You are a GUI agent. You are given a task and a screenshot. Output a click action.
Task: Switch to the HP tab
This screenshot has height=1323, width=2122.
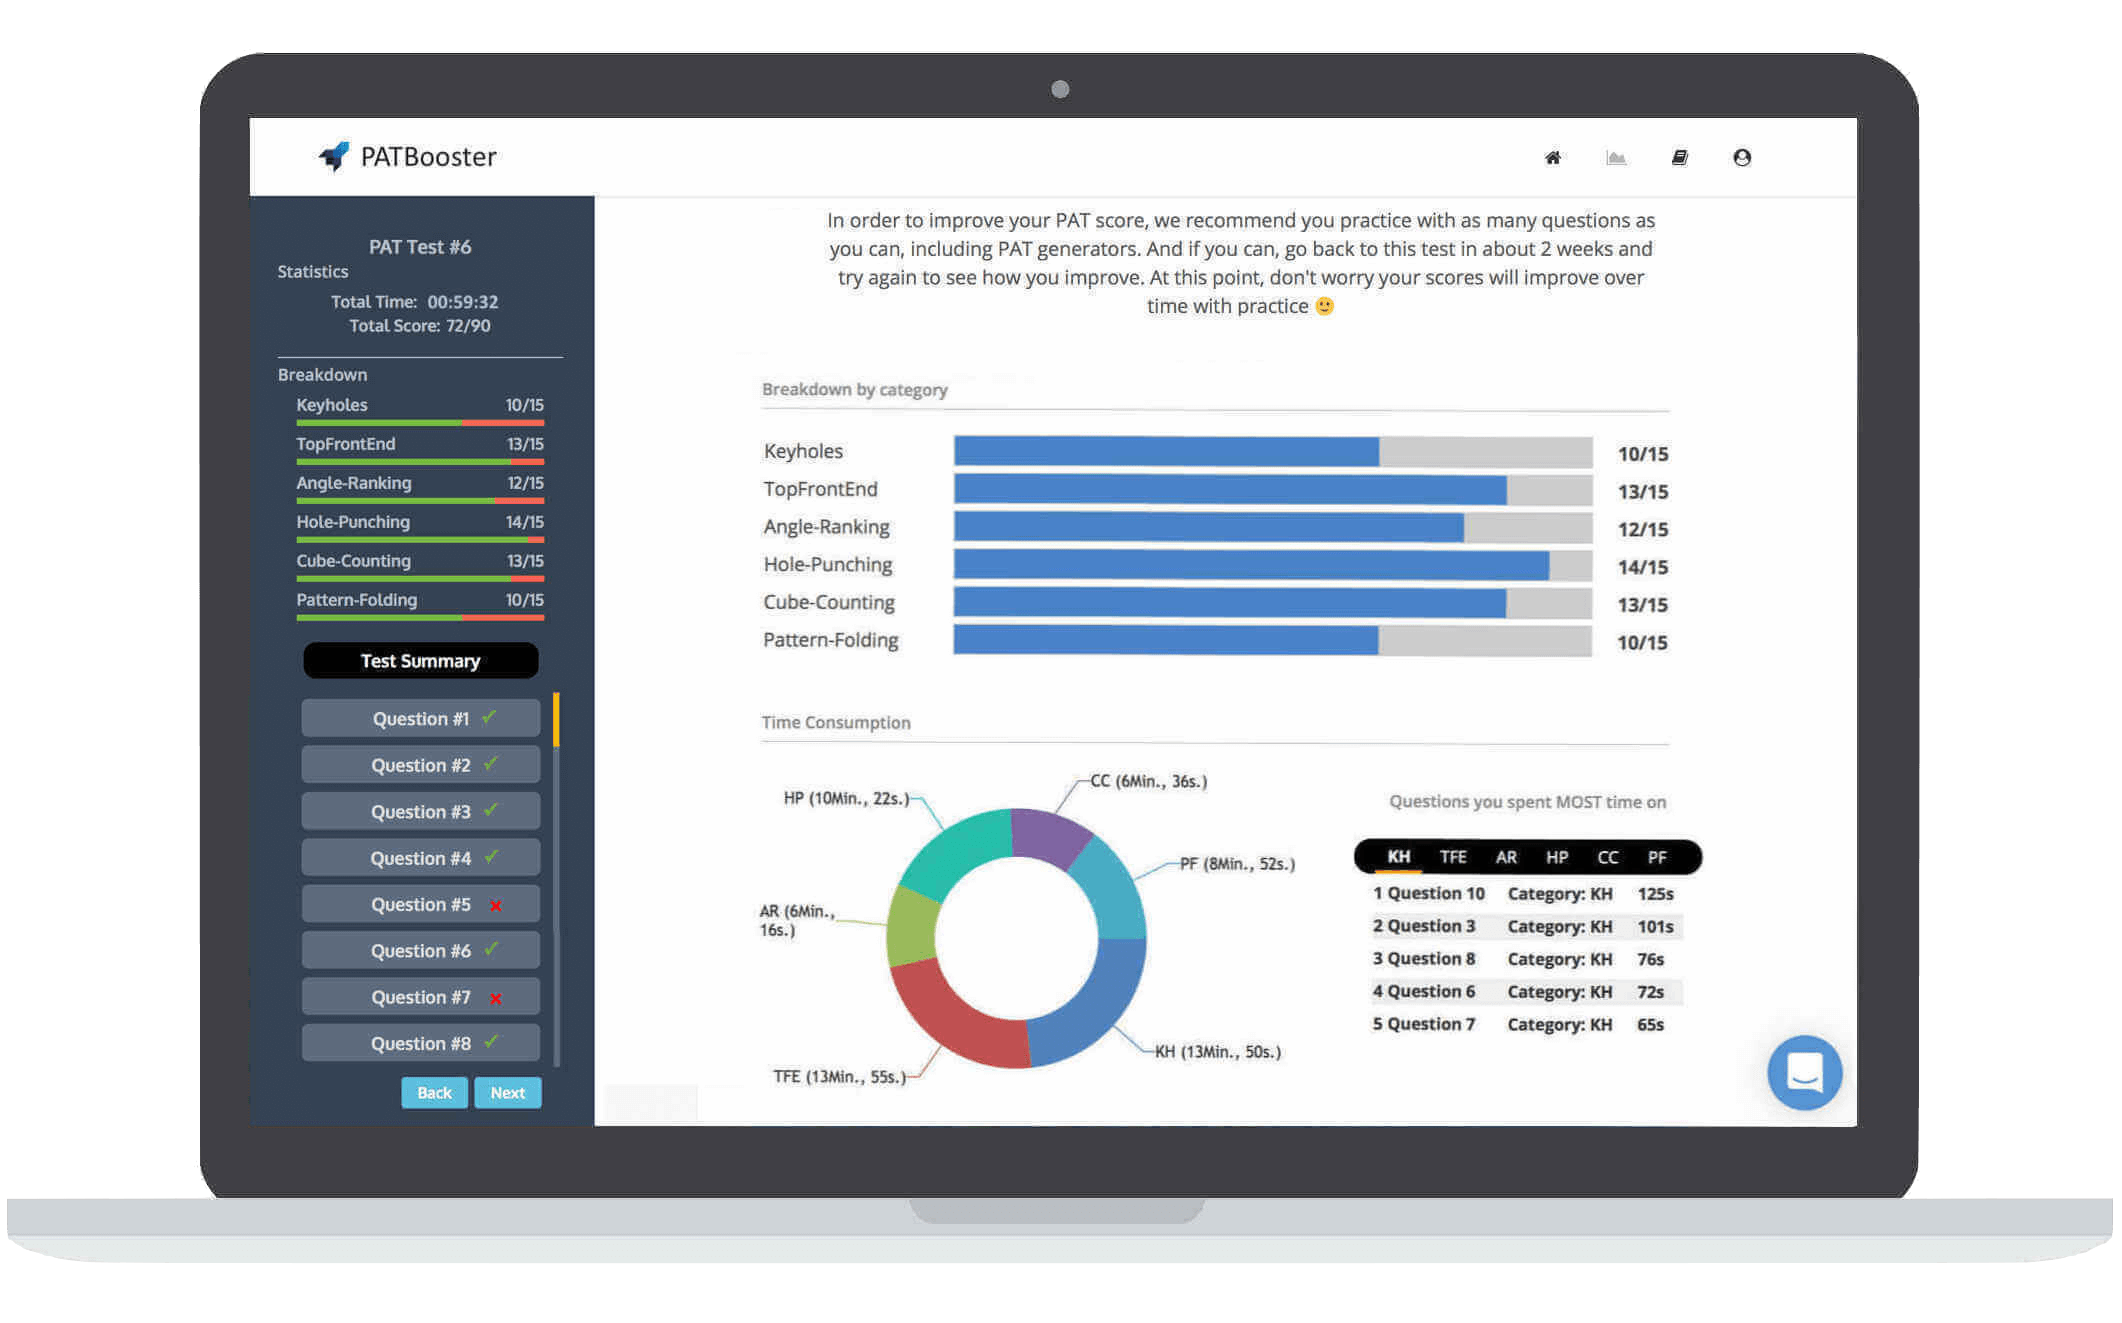pos(1557,857)
